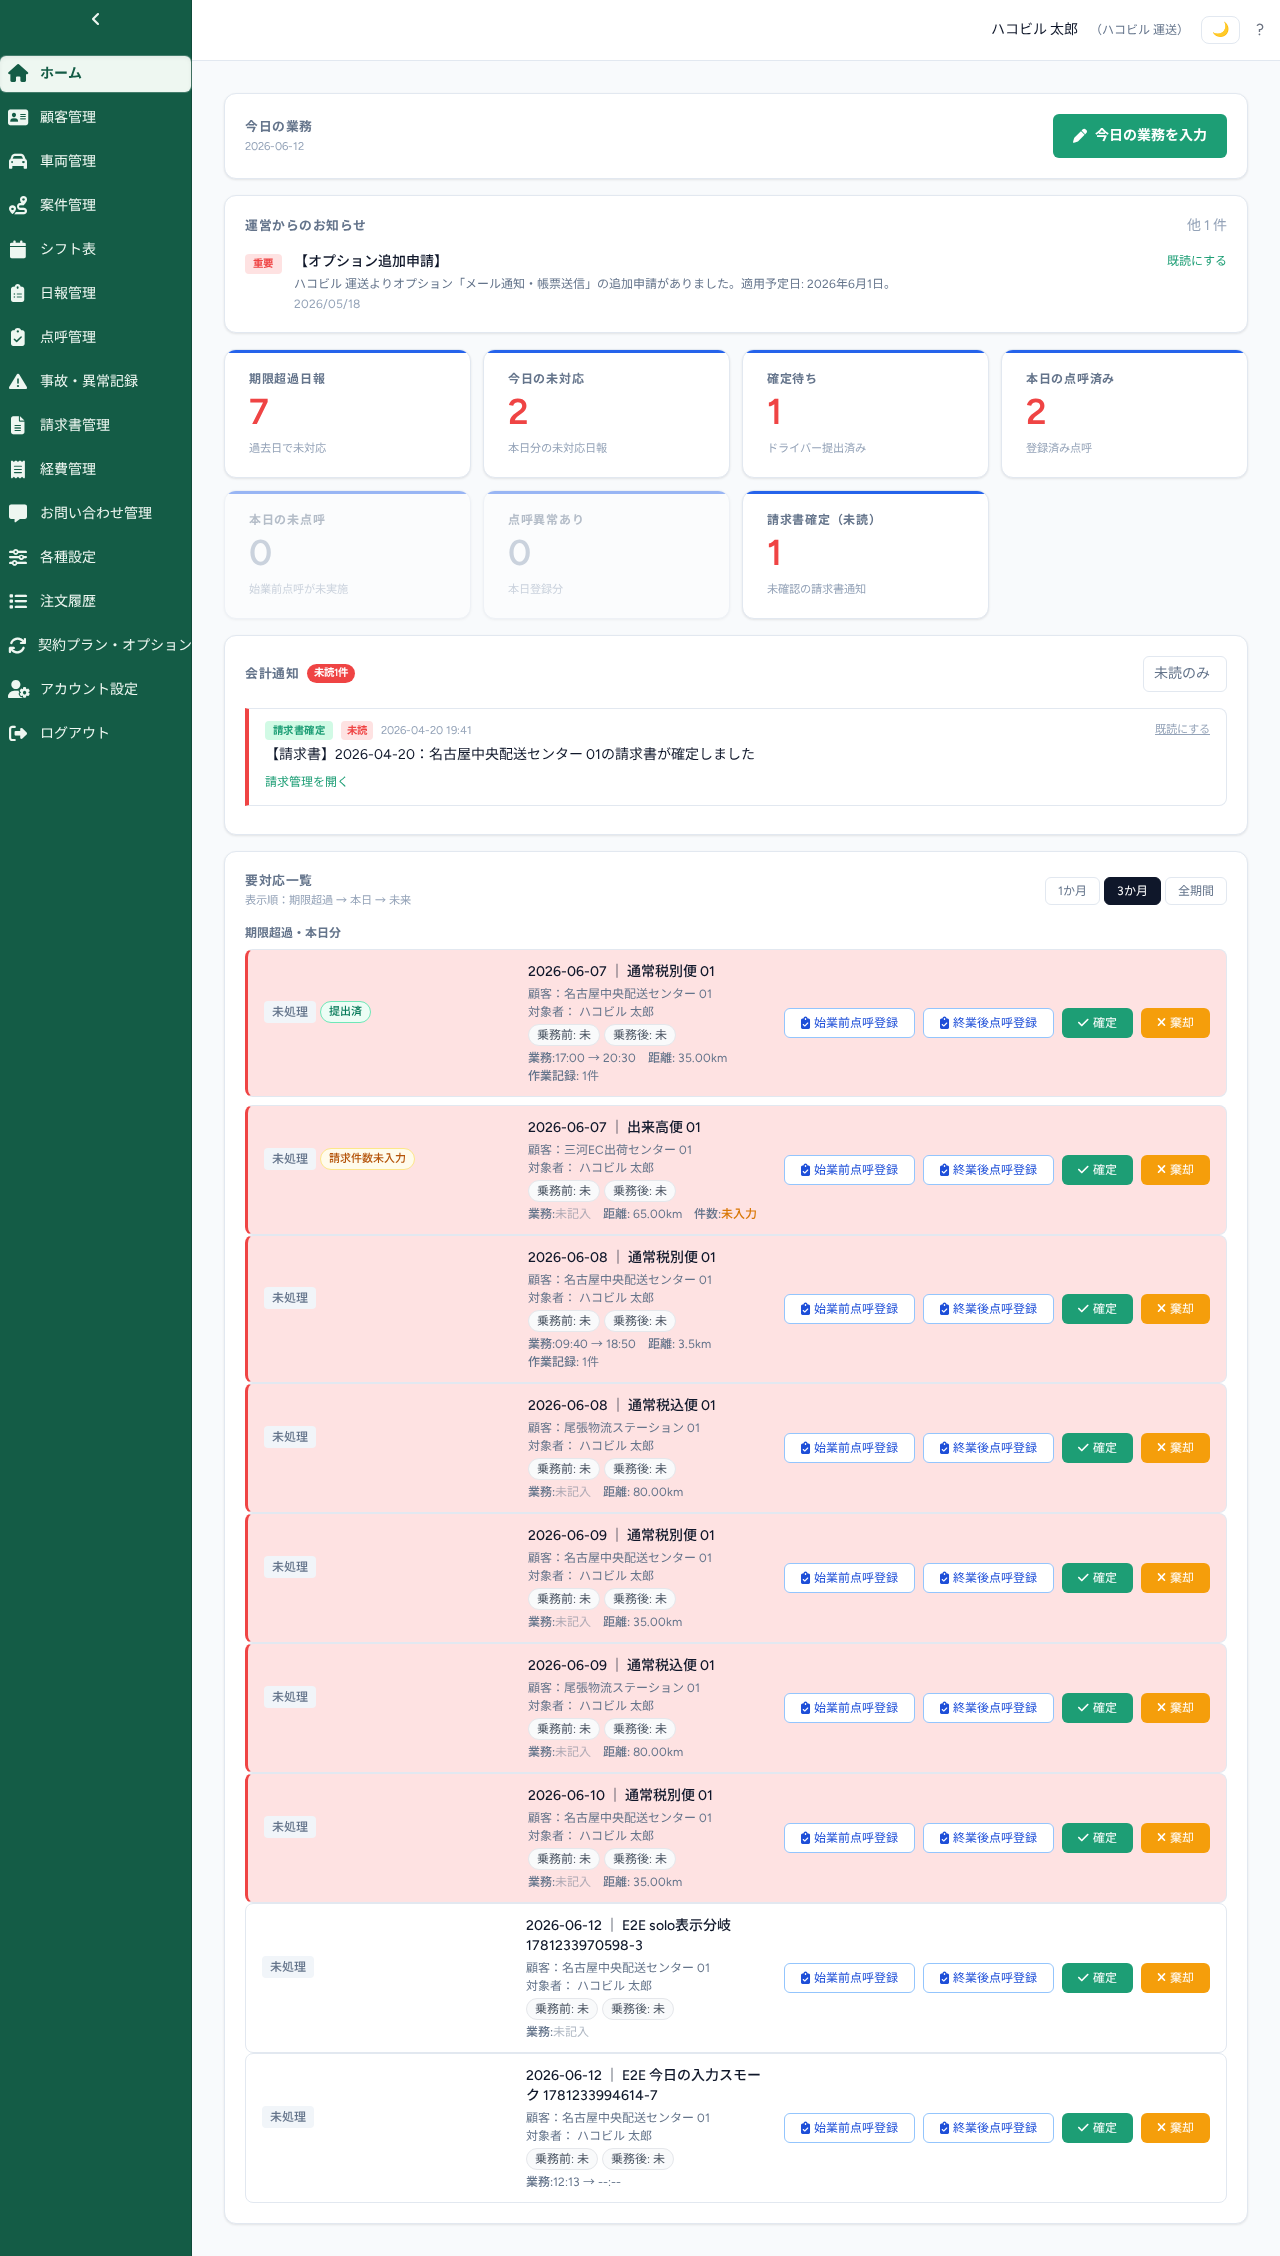This screenshot has width=1280, height=2256.
Task: Click the 点呼管理 clipboard-check icon
Action: tap(18, 337)
